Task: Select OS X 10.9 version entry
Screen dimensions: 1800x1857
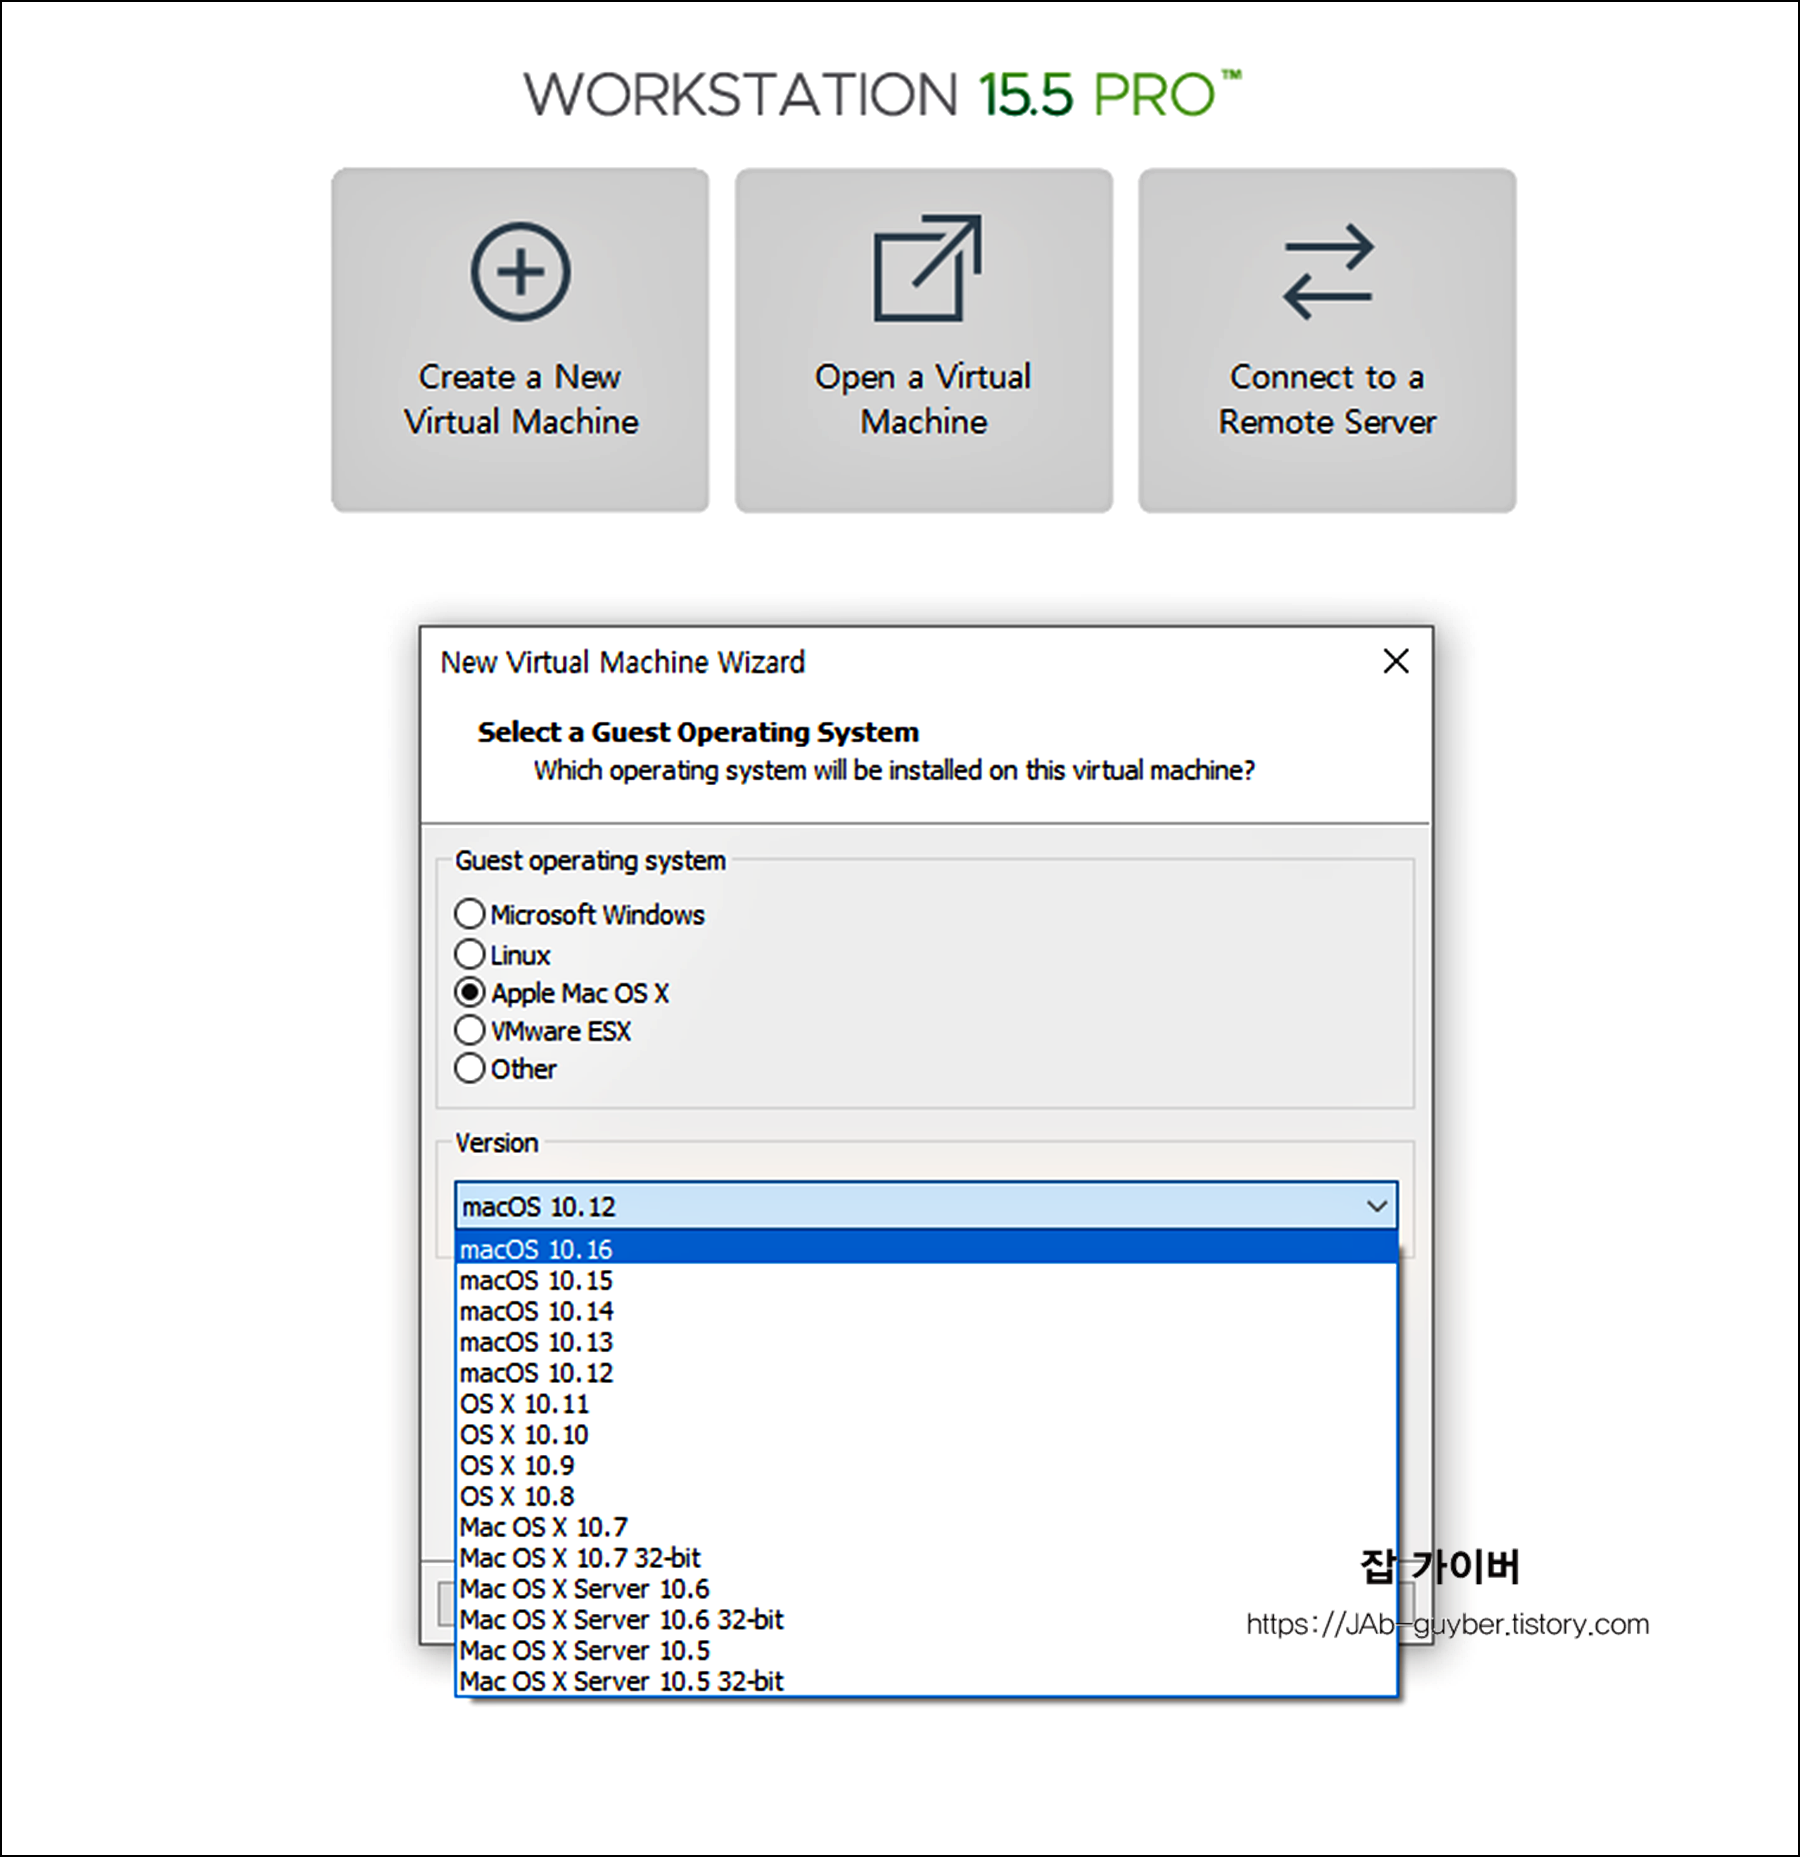Action: [x=926, y=1466]
